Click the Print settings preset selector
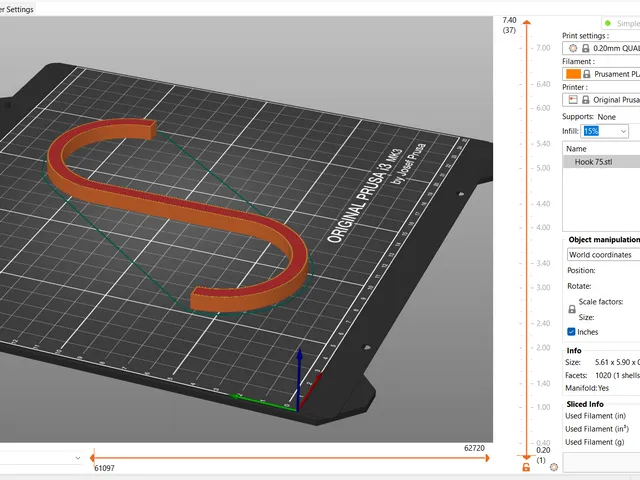The height and width of the screenshot is (480, 640). 601,48
